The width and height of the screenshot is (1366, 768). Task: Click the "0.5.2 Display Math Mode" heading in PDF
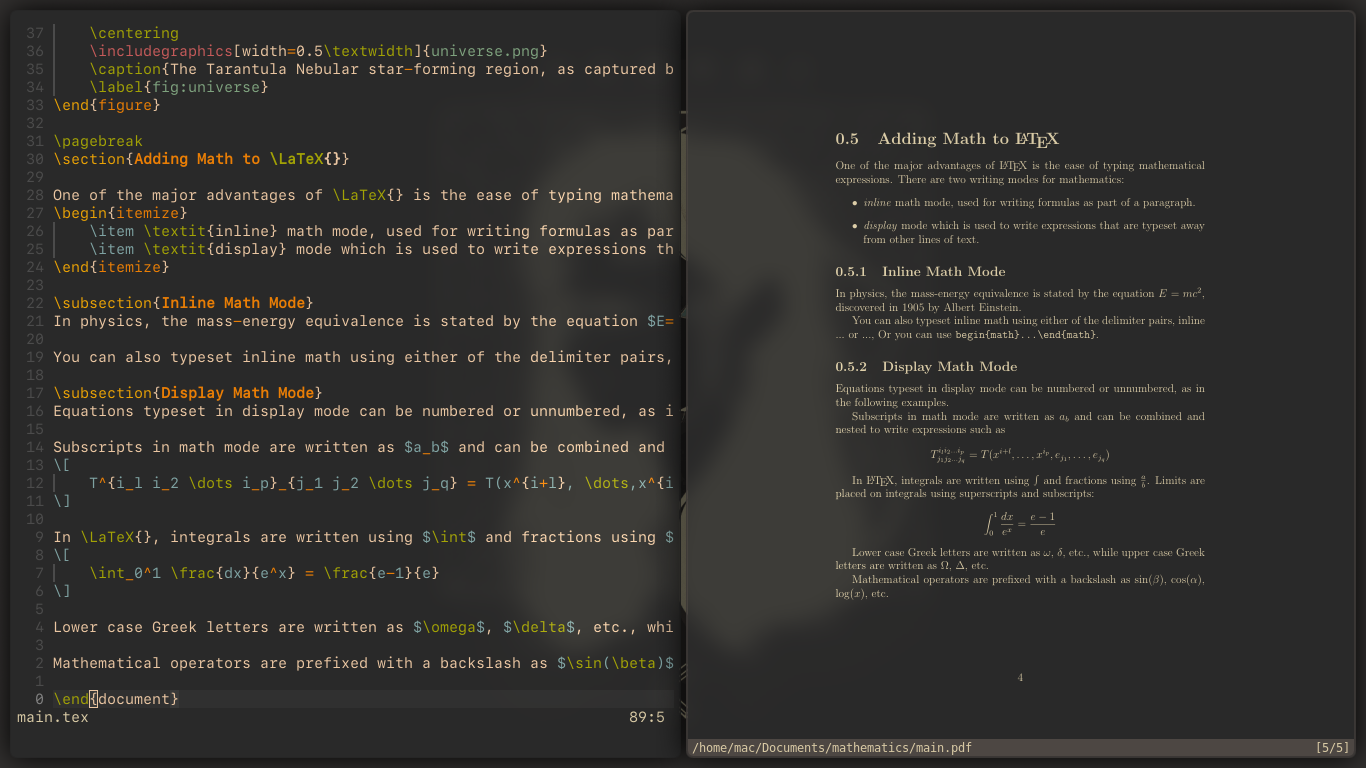pos(926,366)
